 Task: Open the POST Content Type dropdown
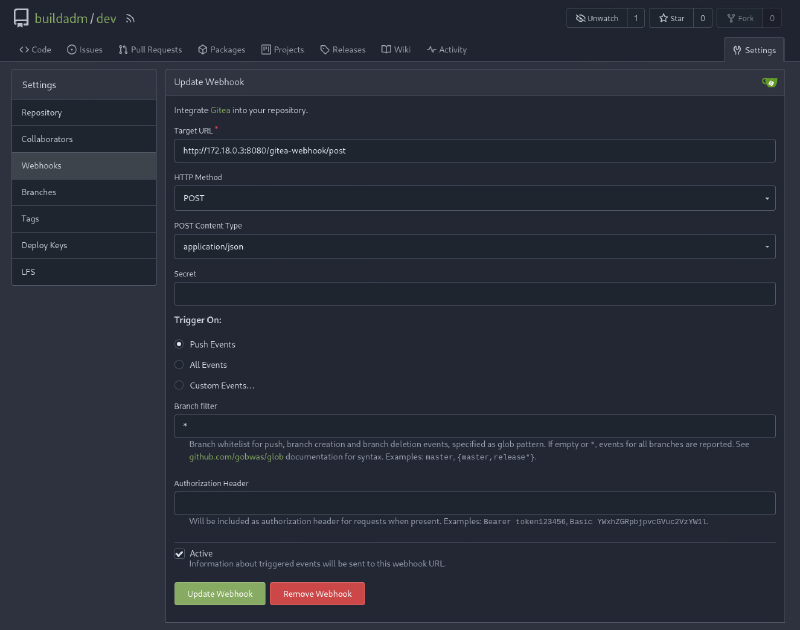[x=474, y=246]
